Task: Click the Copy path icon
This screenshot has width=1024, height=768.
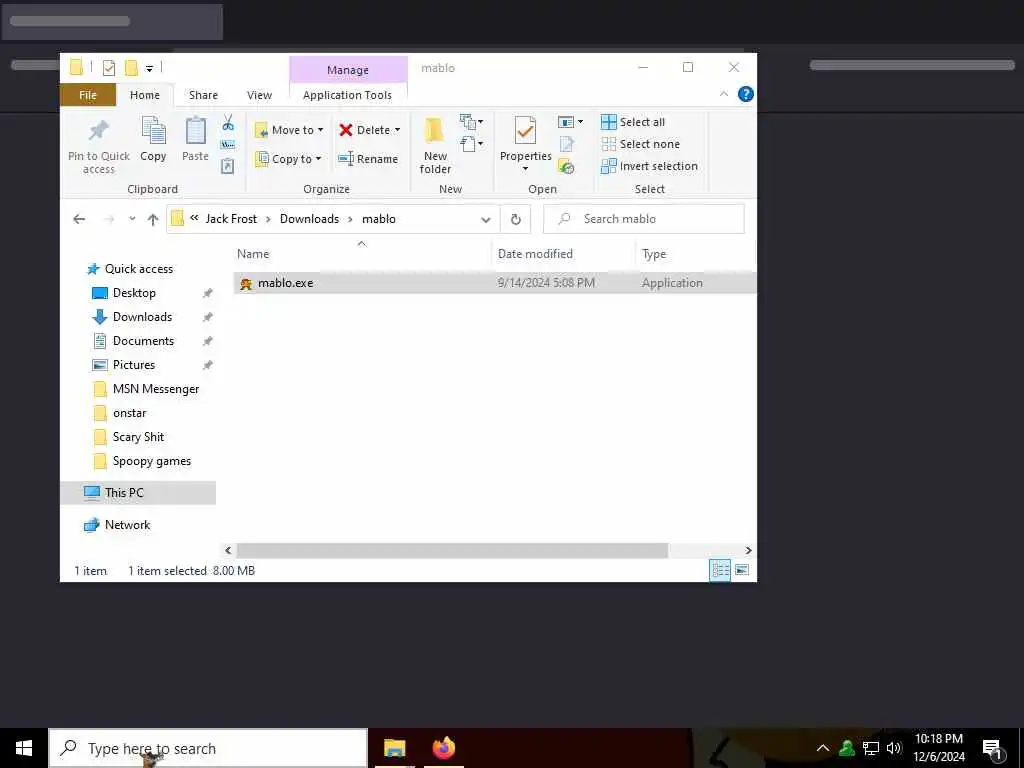Action: 228,144
